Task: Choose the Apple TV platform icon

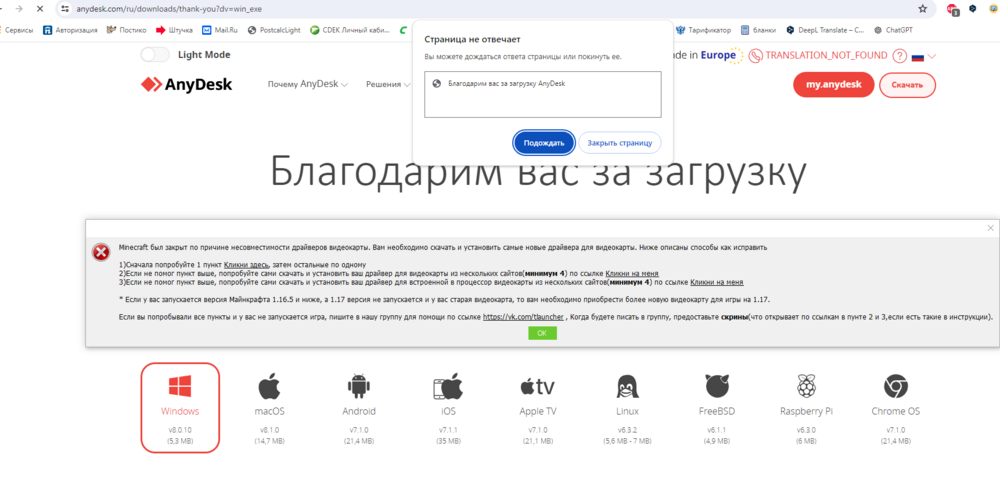Action: pos(538,386)
